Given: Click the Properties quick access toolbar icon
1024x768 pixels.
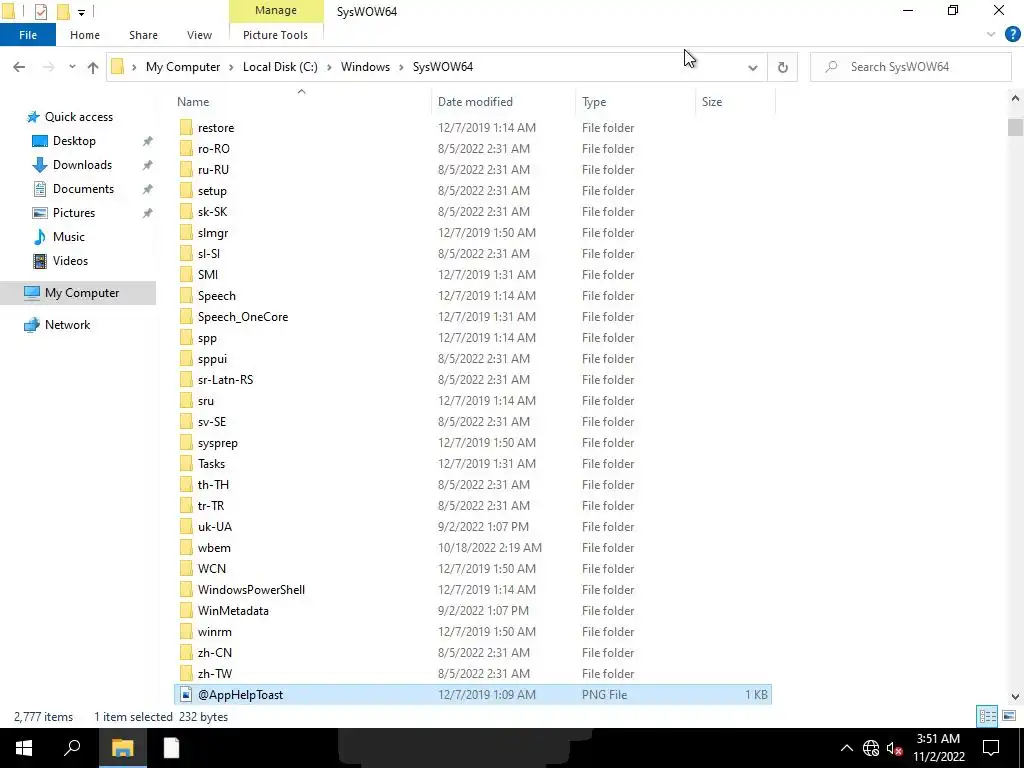Looking at the screenshot, I should (40, 11).
